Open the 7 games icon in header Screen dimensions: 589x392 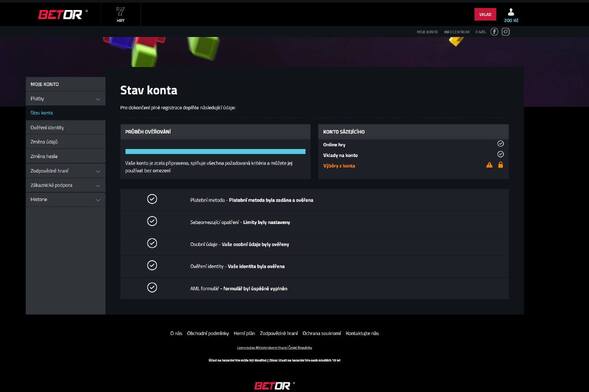(x=120, y=14)
